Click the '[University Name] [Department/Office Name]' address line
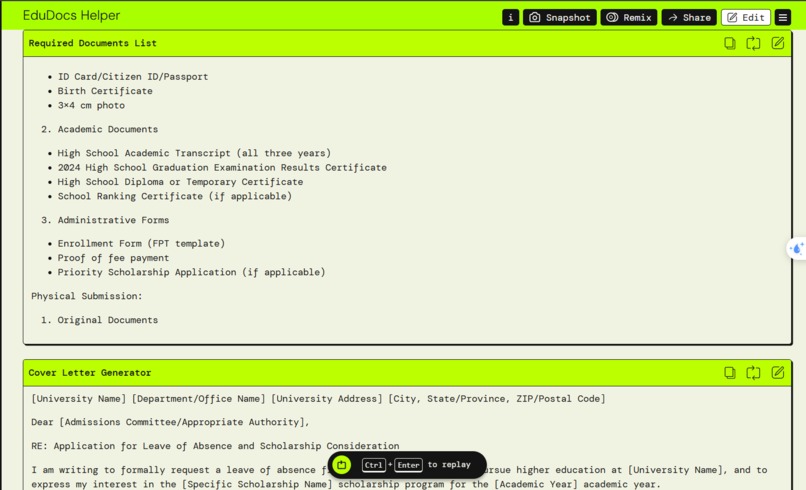Viewport: 806px width, 490px height. [318, 399]
